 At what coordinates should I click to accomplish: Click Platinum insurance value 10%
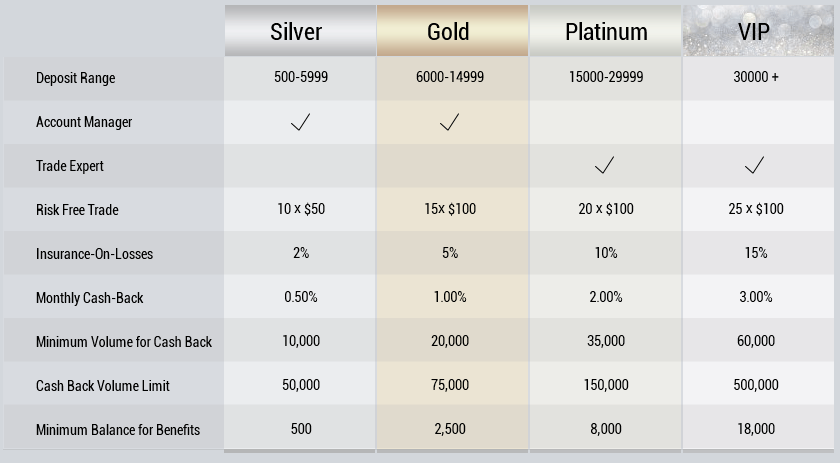click(x=606, y=252)
